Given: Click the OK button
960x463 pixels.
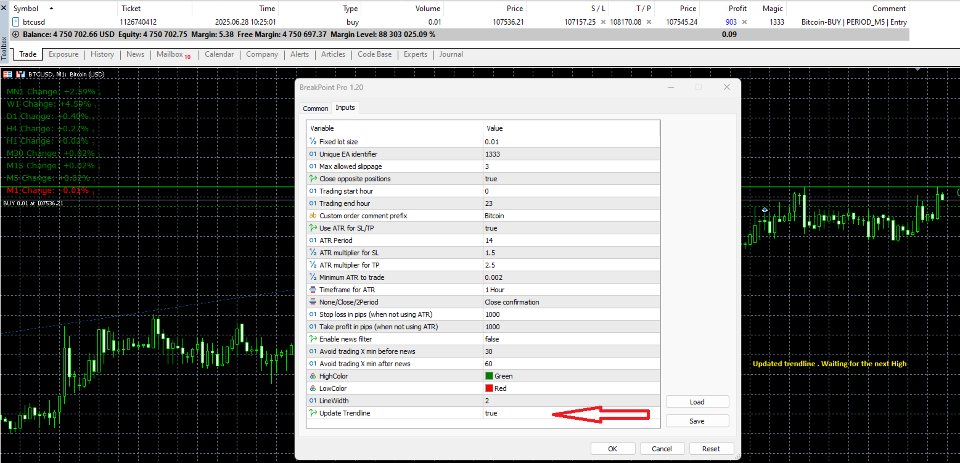Looking at the screenshot, I should coord(613,448).
